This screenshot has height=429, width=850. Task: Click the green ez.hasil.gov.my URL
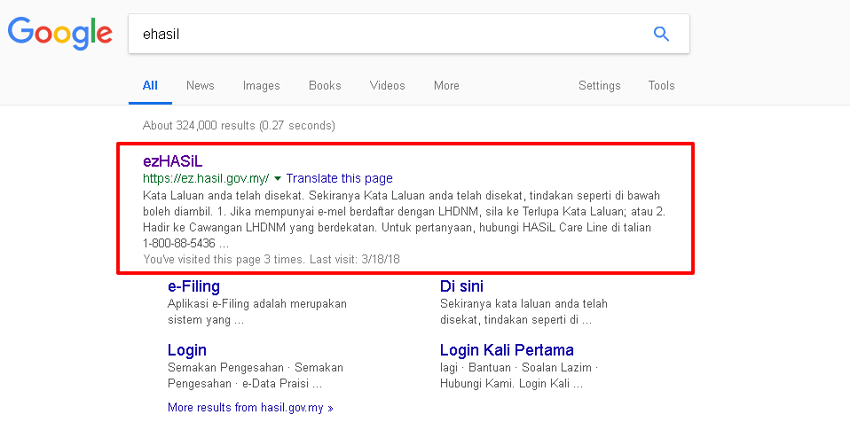[205, 178]
